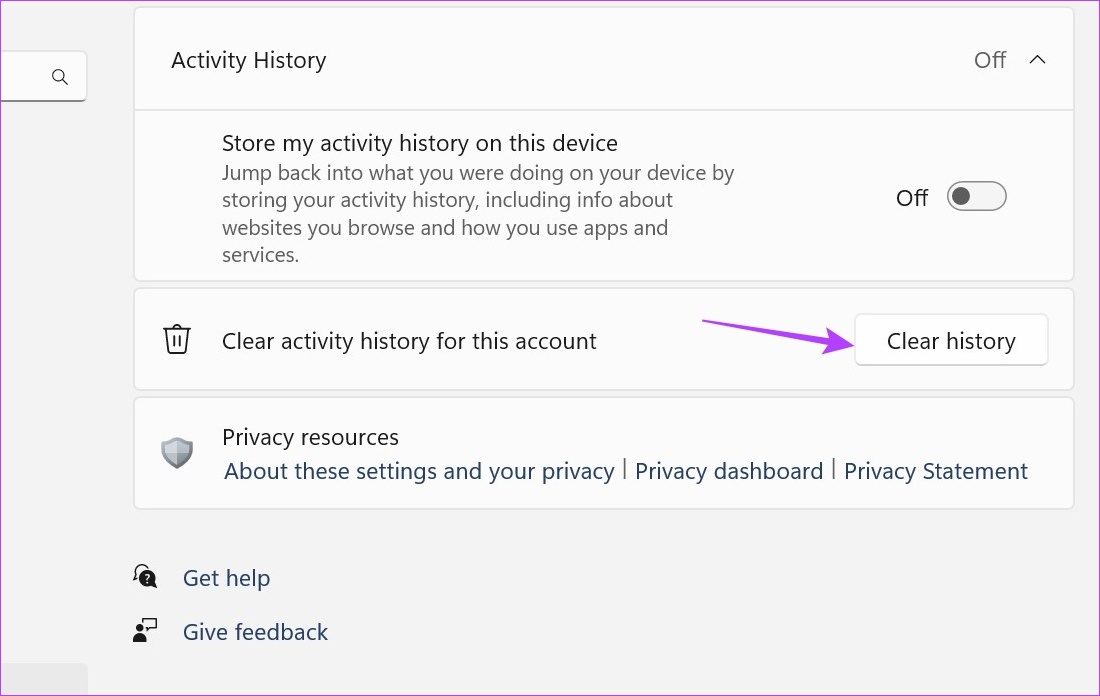
Task: Click Clear activity history for this account text
Action: [409, 341]
